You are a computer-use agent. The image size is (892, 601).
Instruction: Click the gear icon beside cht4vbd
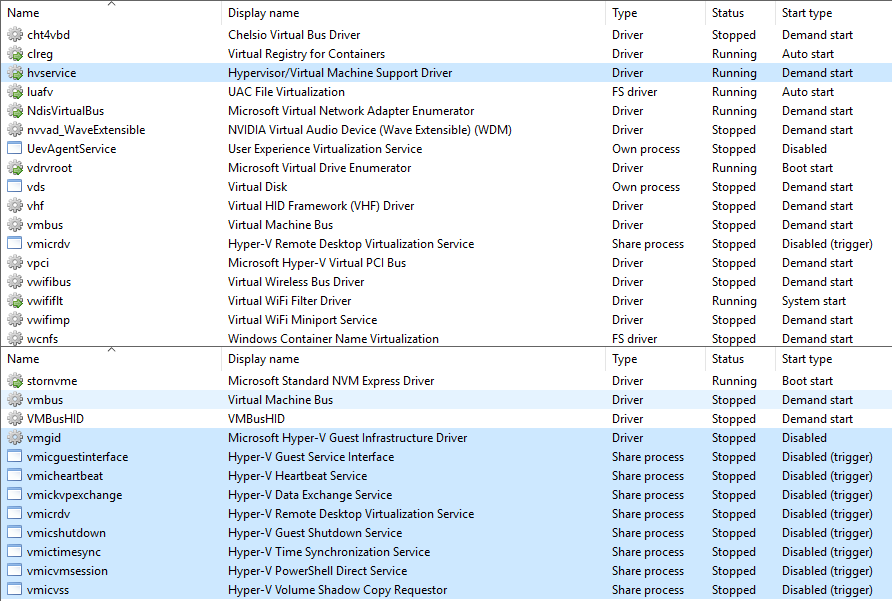tap(16, 34)
